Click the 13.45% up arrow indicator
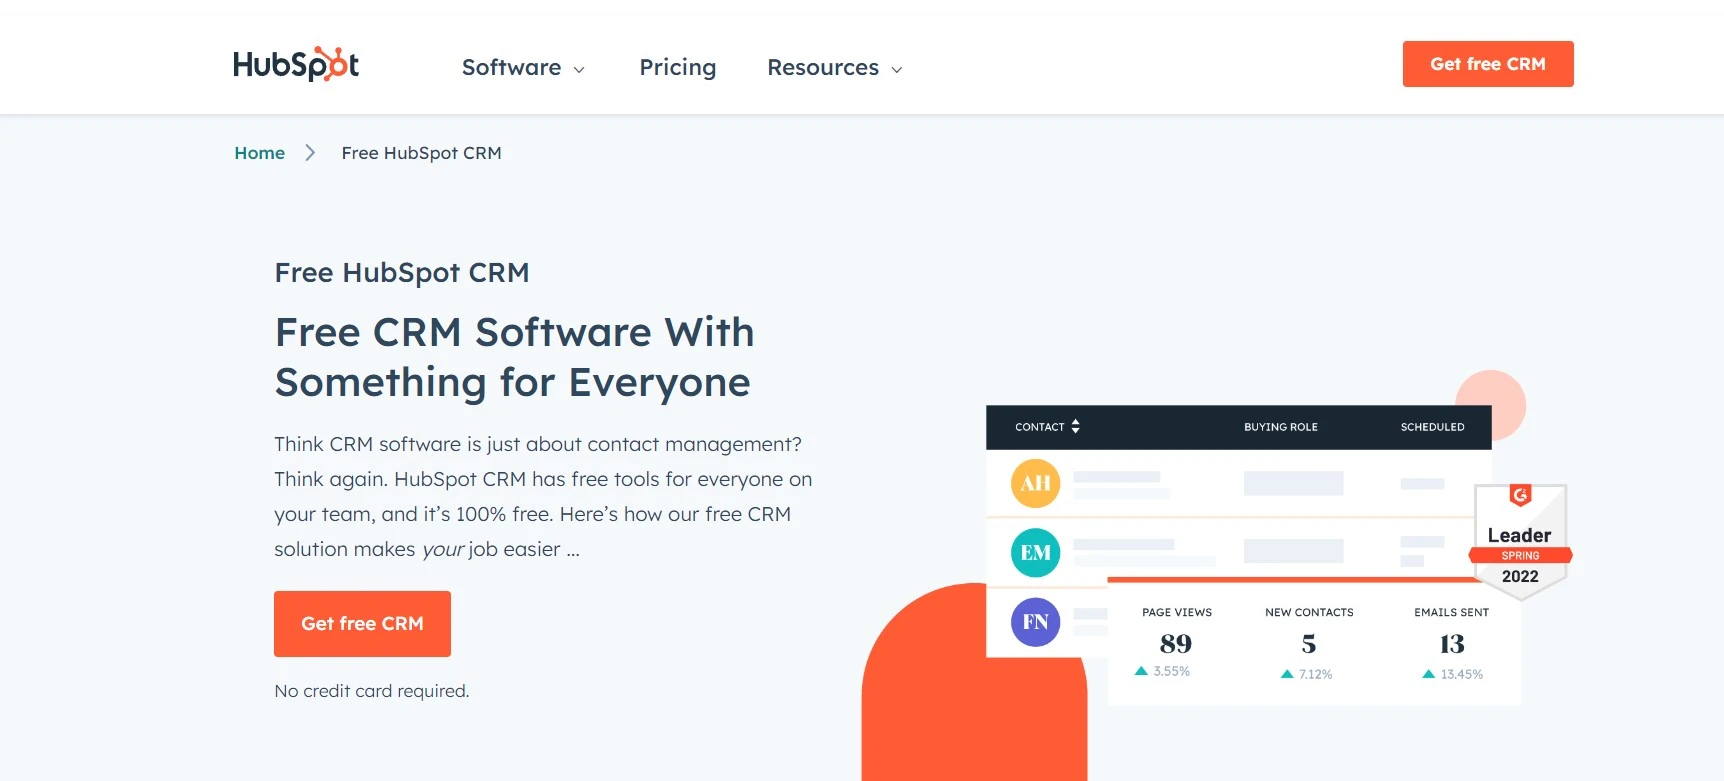 pos(1429,674)
